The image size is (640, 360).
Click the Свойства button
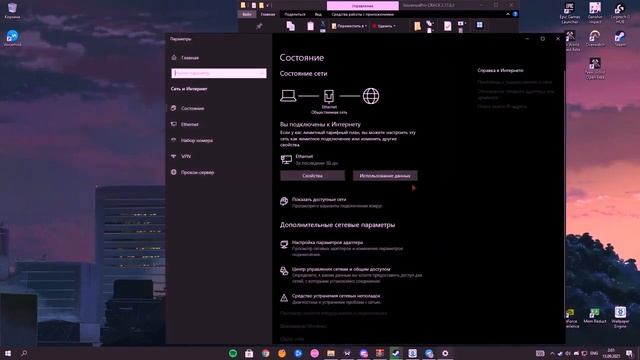pos(312,176)
